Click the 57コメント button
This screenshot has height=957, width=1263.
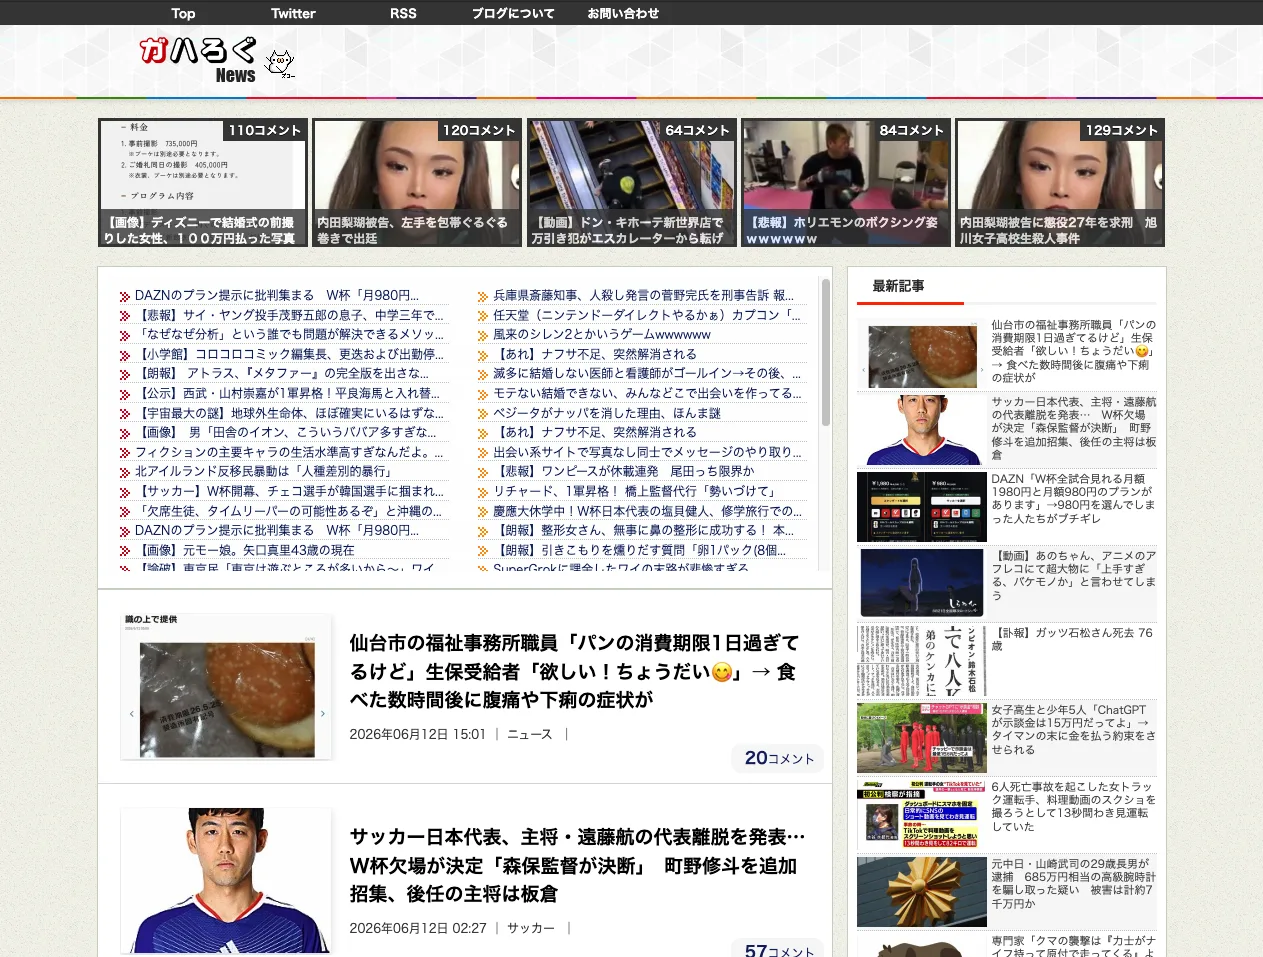click(x=778, y=949)
